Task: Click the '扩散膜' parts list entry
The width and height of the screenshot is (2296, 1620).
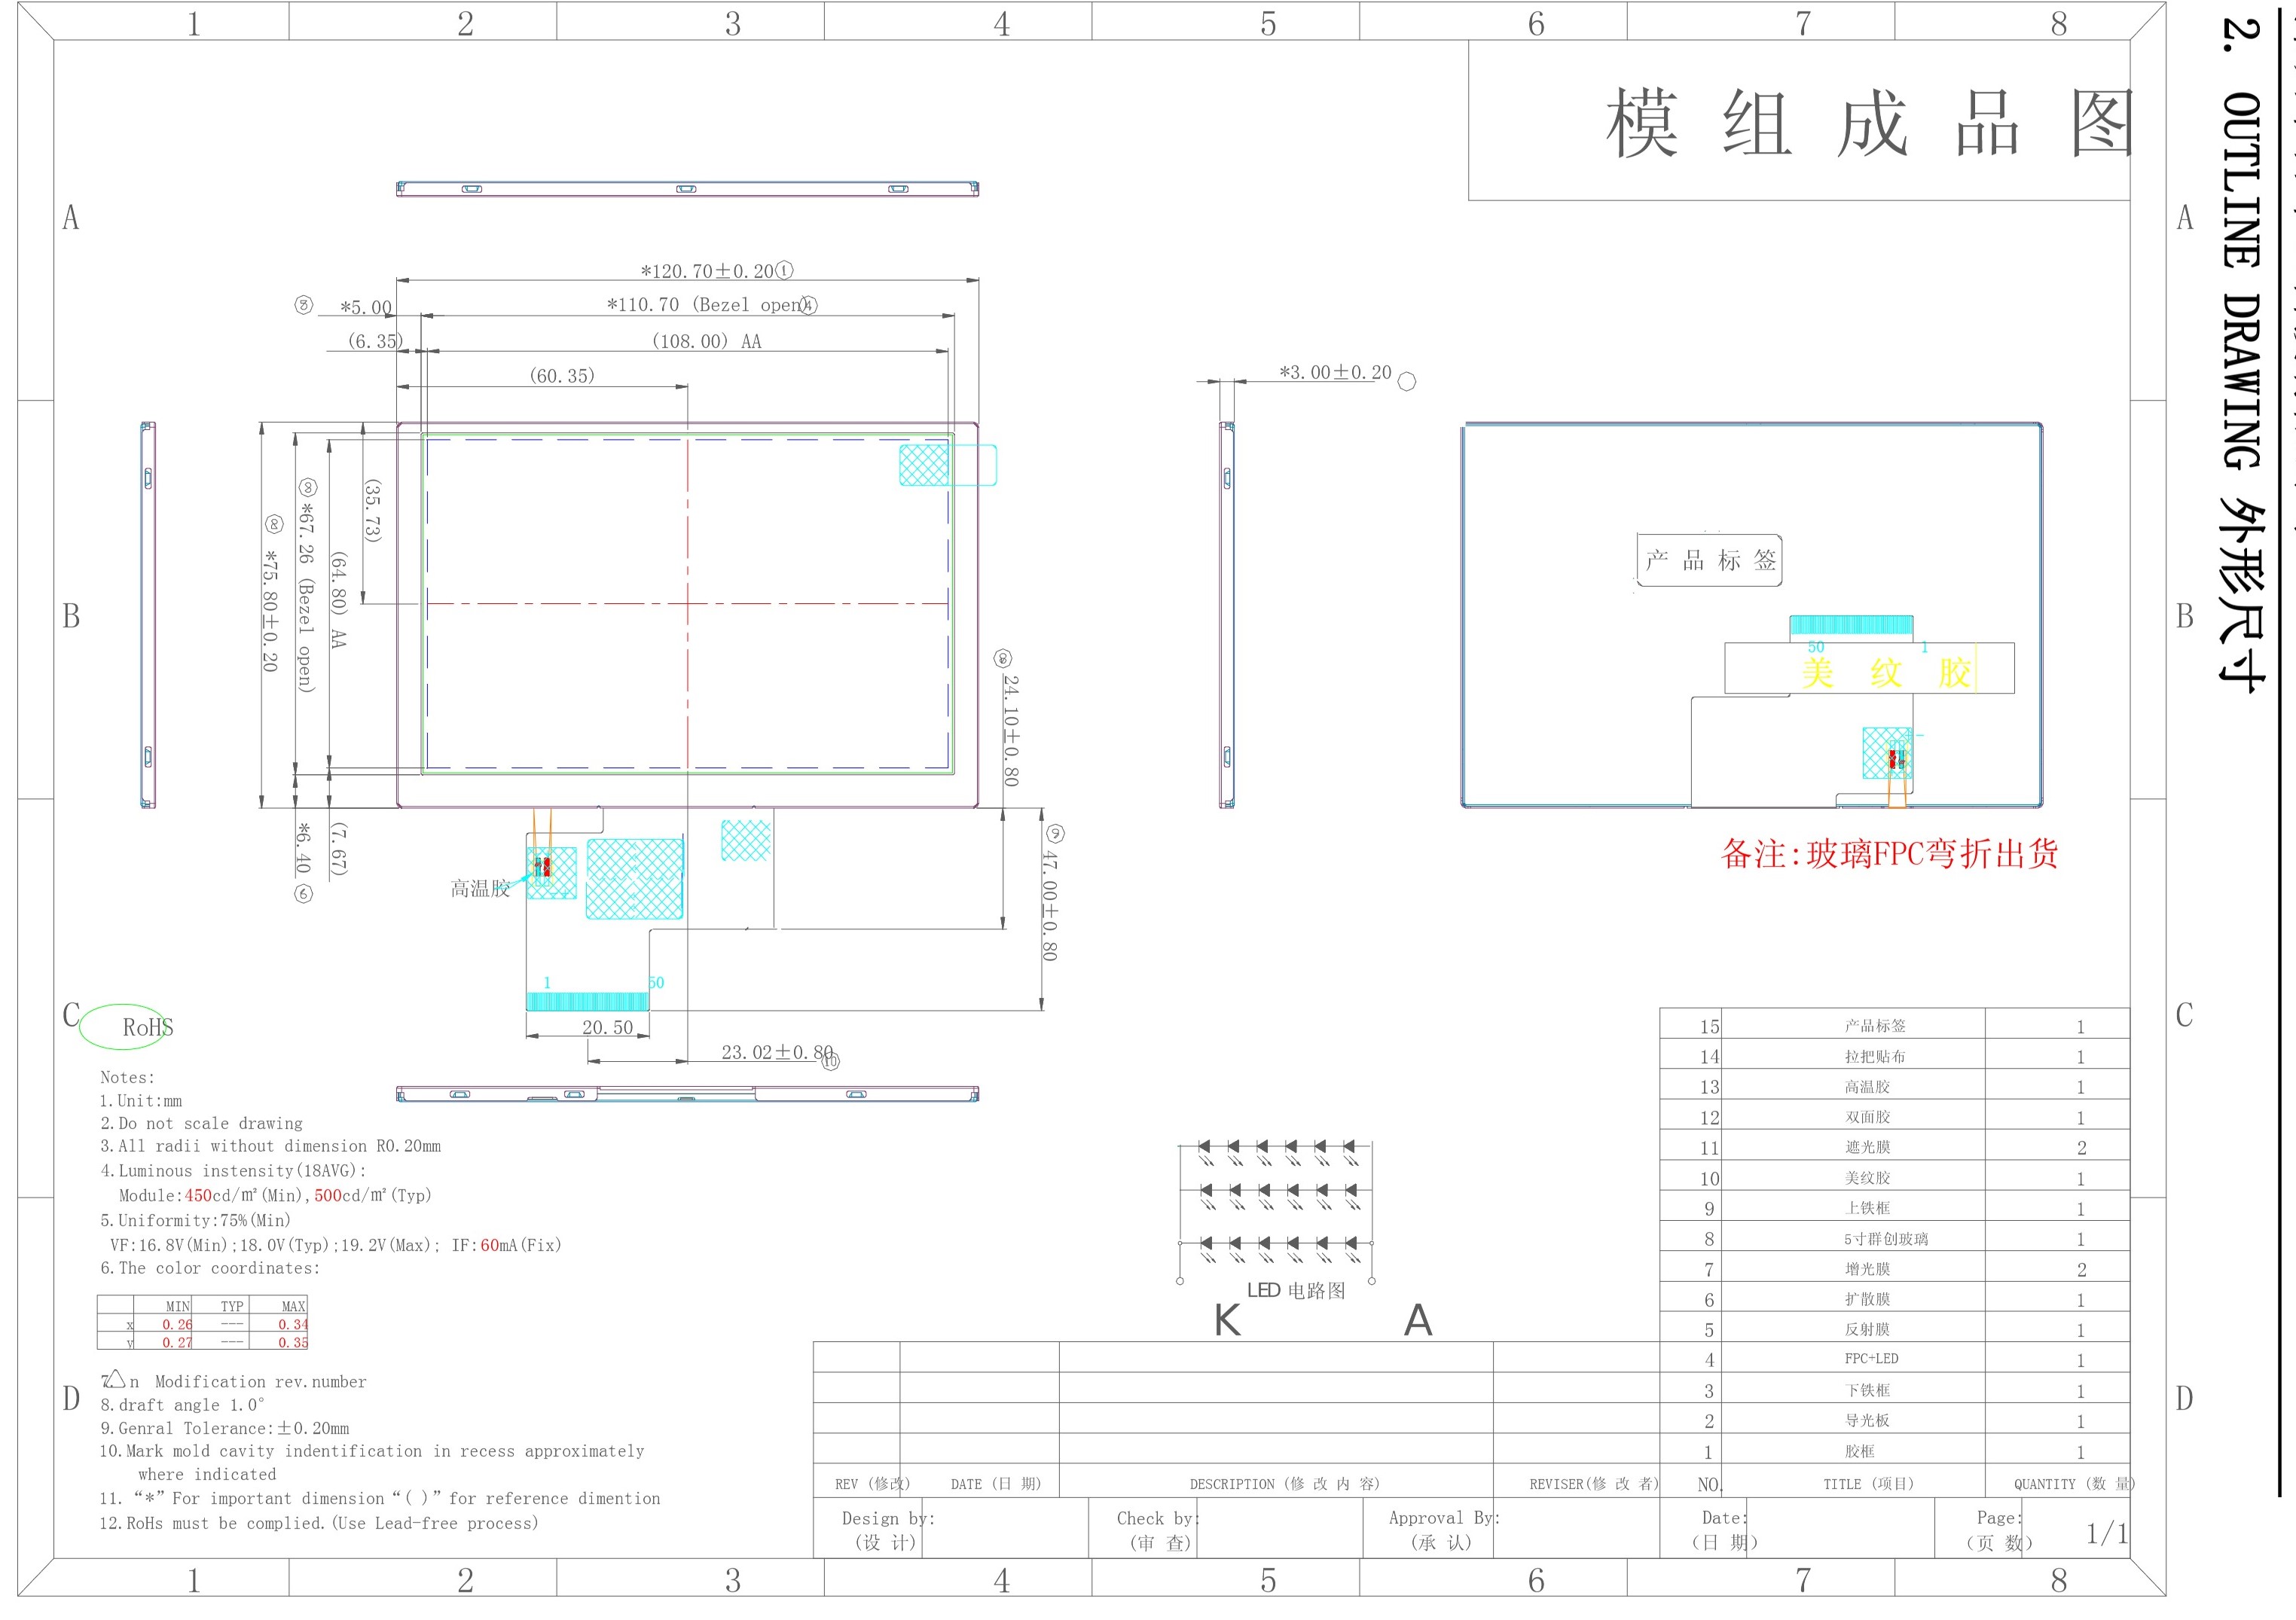Action: coord(1868,1299)
